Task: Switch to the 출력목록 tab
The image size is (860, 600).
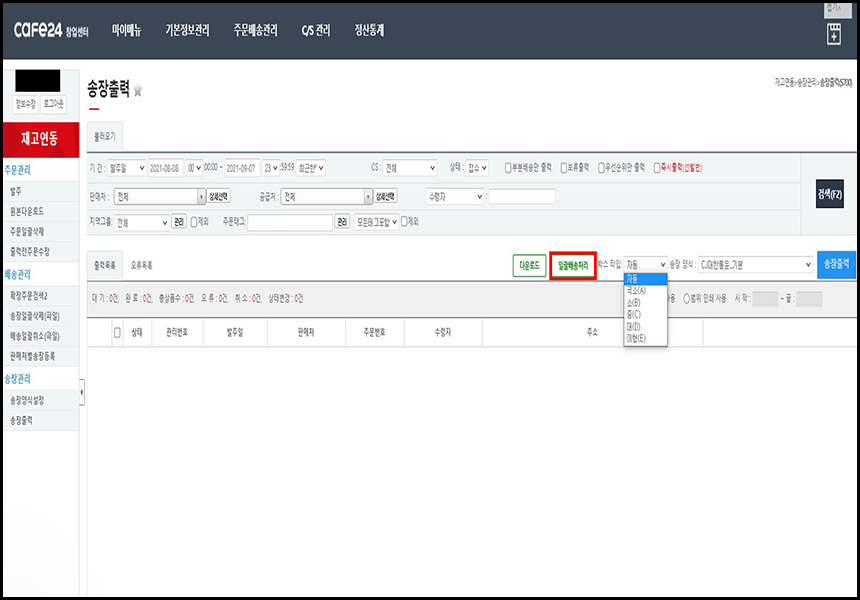Action: tap(105, 265)
